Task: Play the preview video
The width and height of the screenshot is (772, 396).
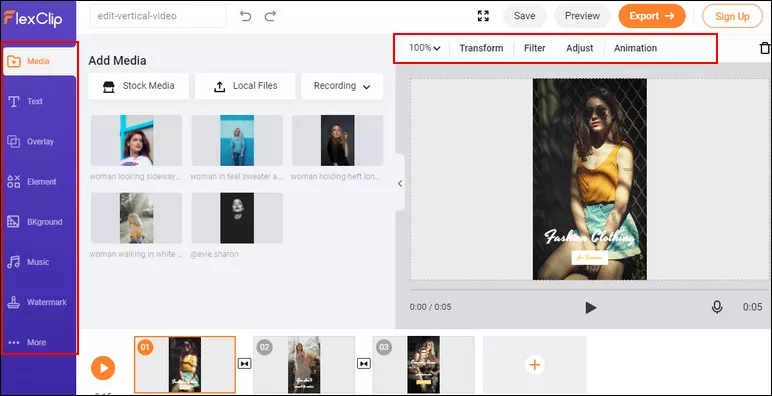Action: point(590,308)
